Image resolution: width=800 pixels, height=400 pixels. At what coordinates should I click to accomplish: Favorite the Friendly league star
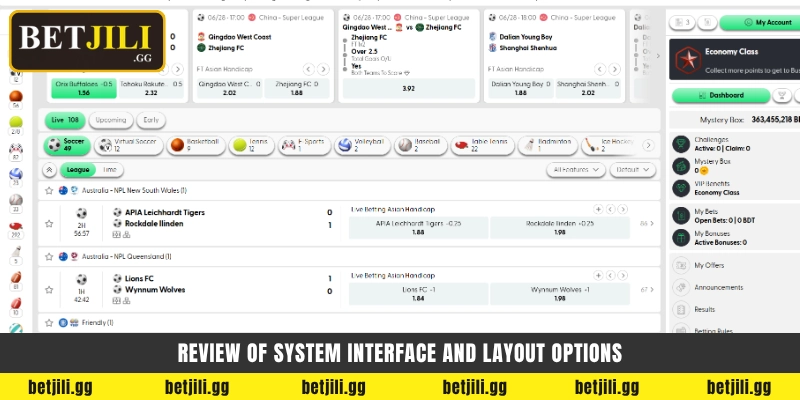click(49, 323)
